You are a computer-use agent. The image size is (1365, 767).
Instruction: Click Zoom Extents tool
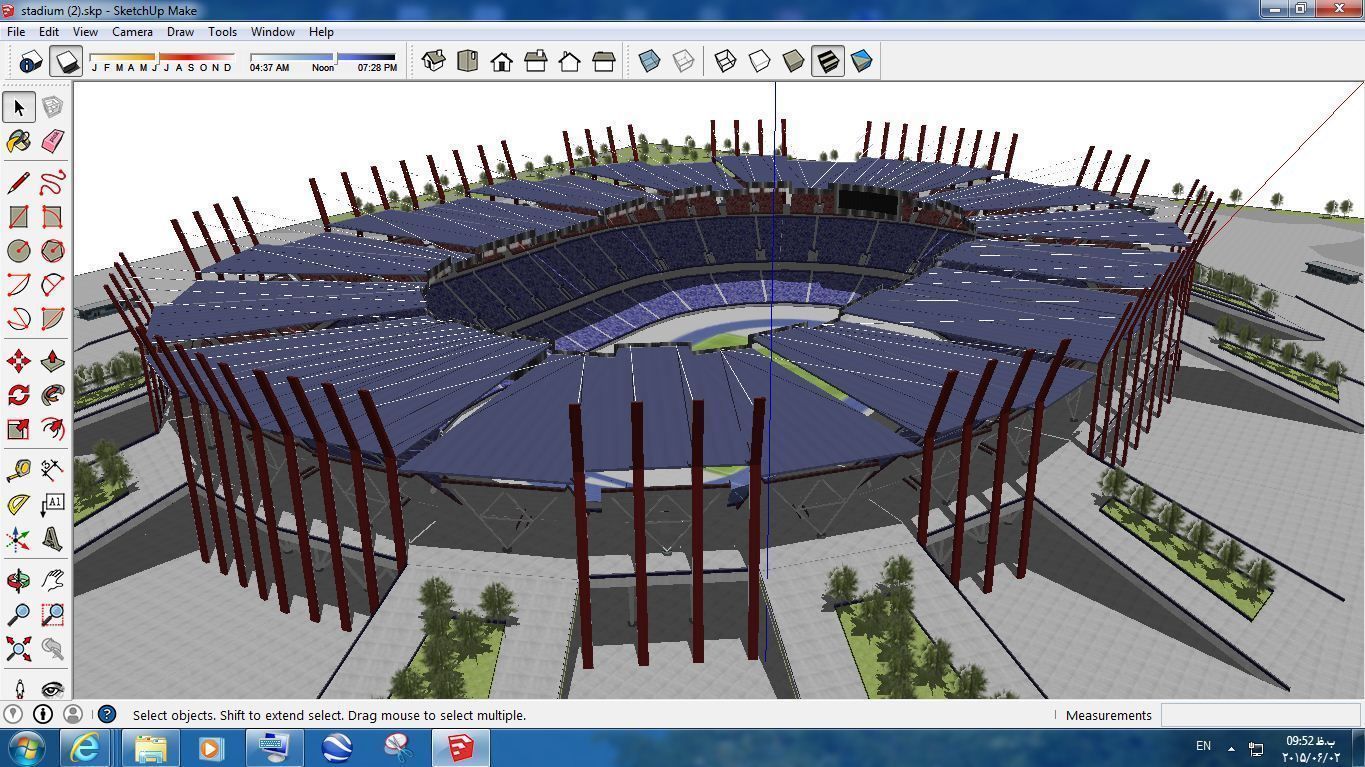tap(18, 649)
